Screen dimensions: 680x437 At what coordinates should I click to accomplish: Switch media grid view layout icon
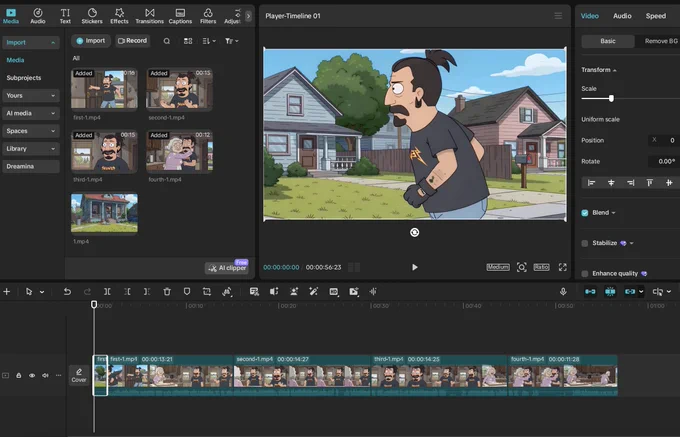188,41
